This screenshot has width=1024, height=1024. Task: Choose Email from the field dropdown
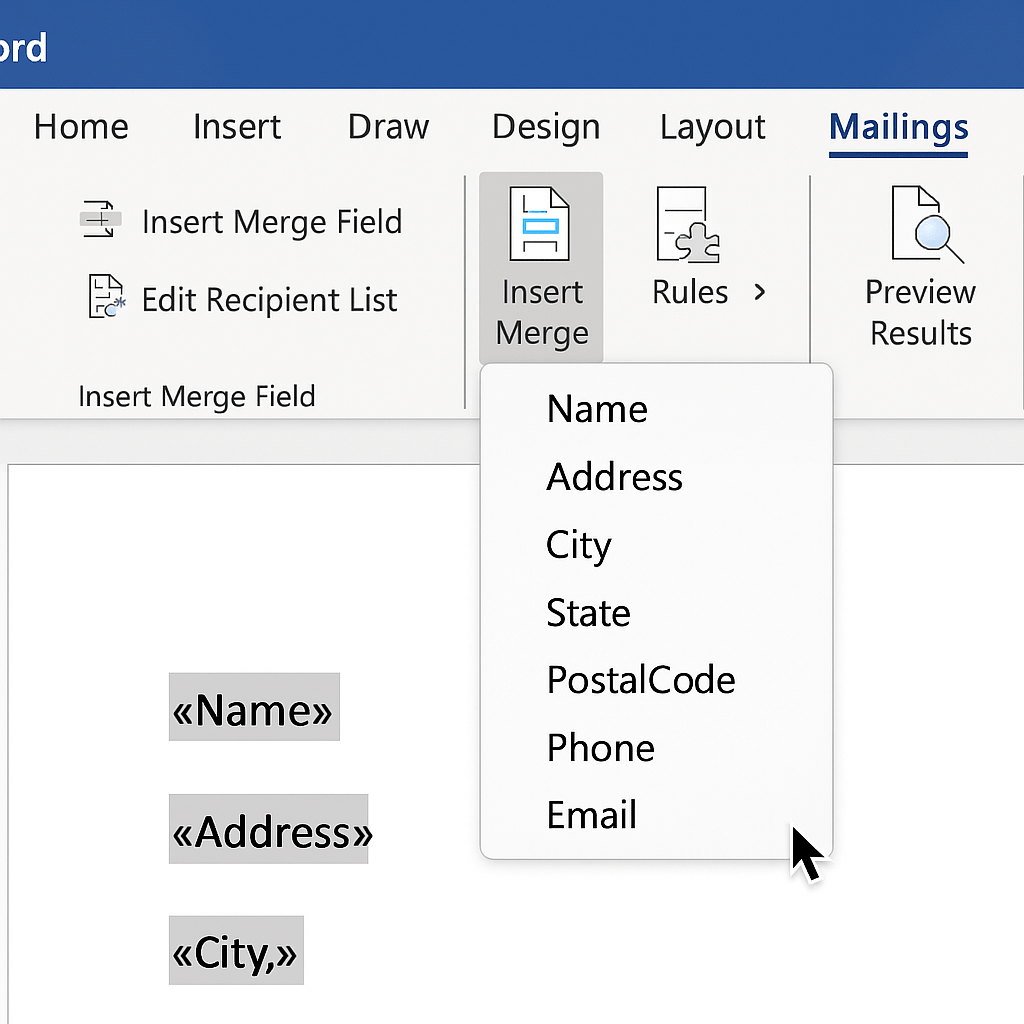point(591,814)
